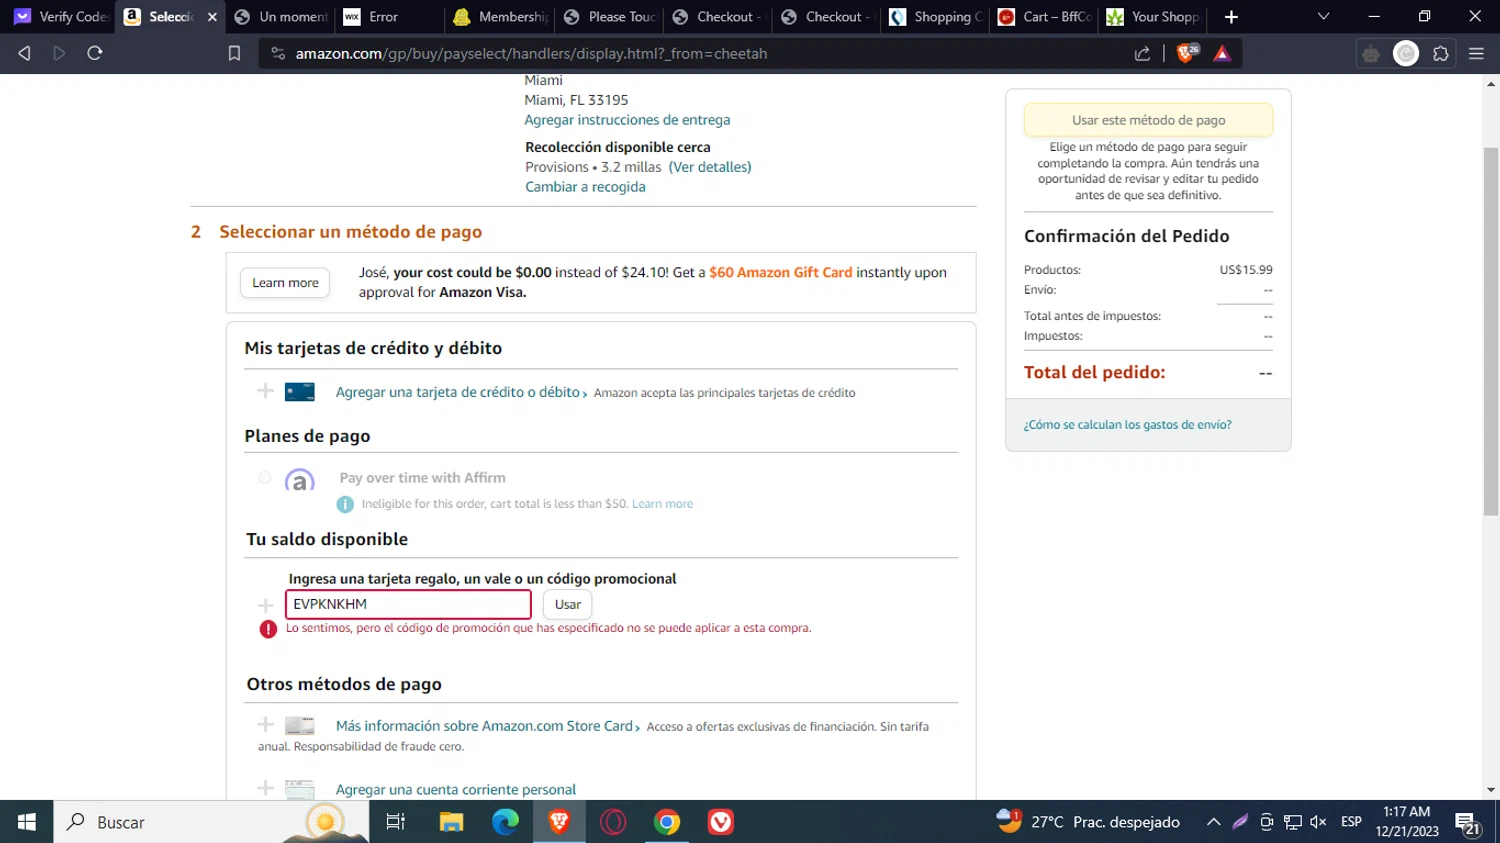The height and width of the screenshot is (843, 1500).
Task: Click the promo code input field
Action: pos(408,604)
